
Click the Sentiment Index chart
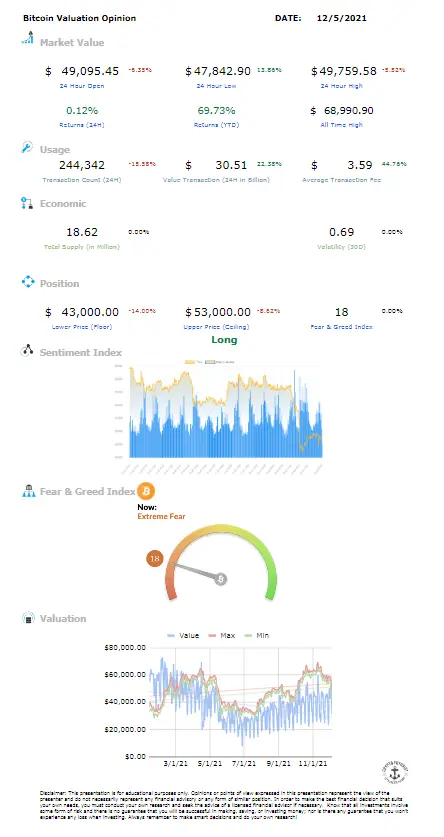(x=218, y=415)
